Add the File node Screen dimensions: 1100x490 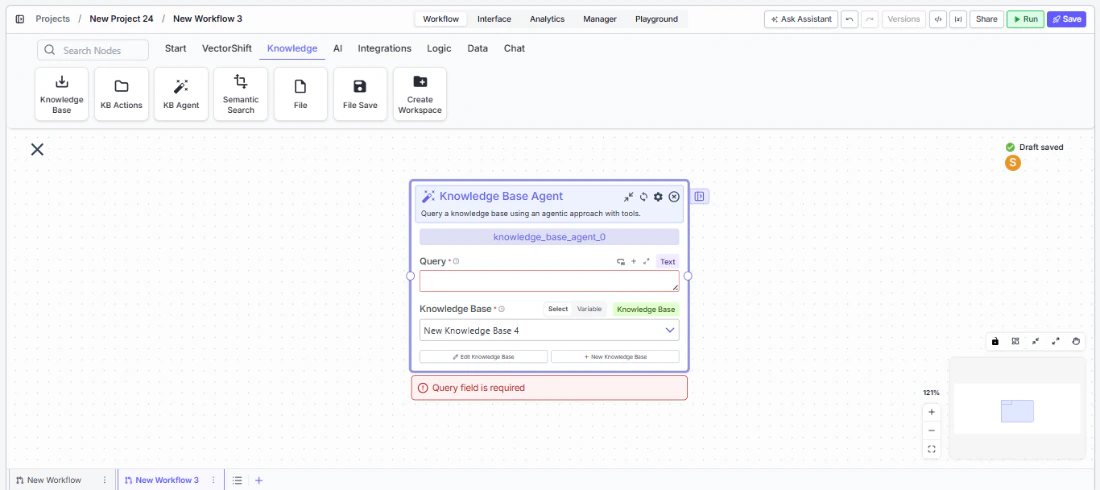click(x=300, y=94)
